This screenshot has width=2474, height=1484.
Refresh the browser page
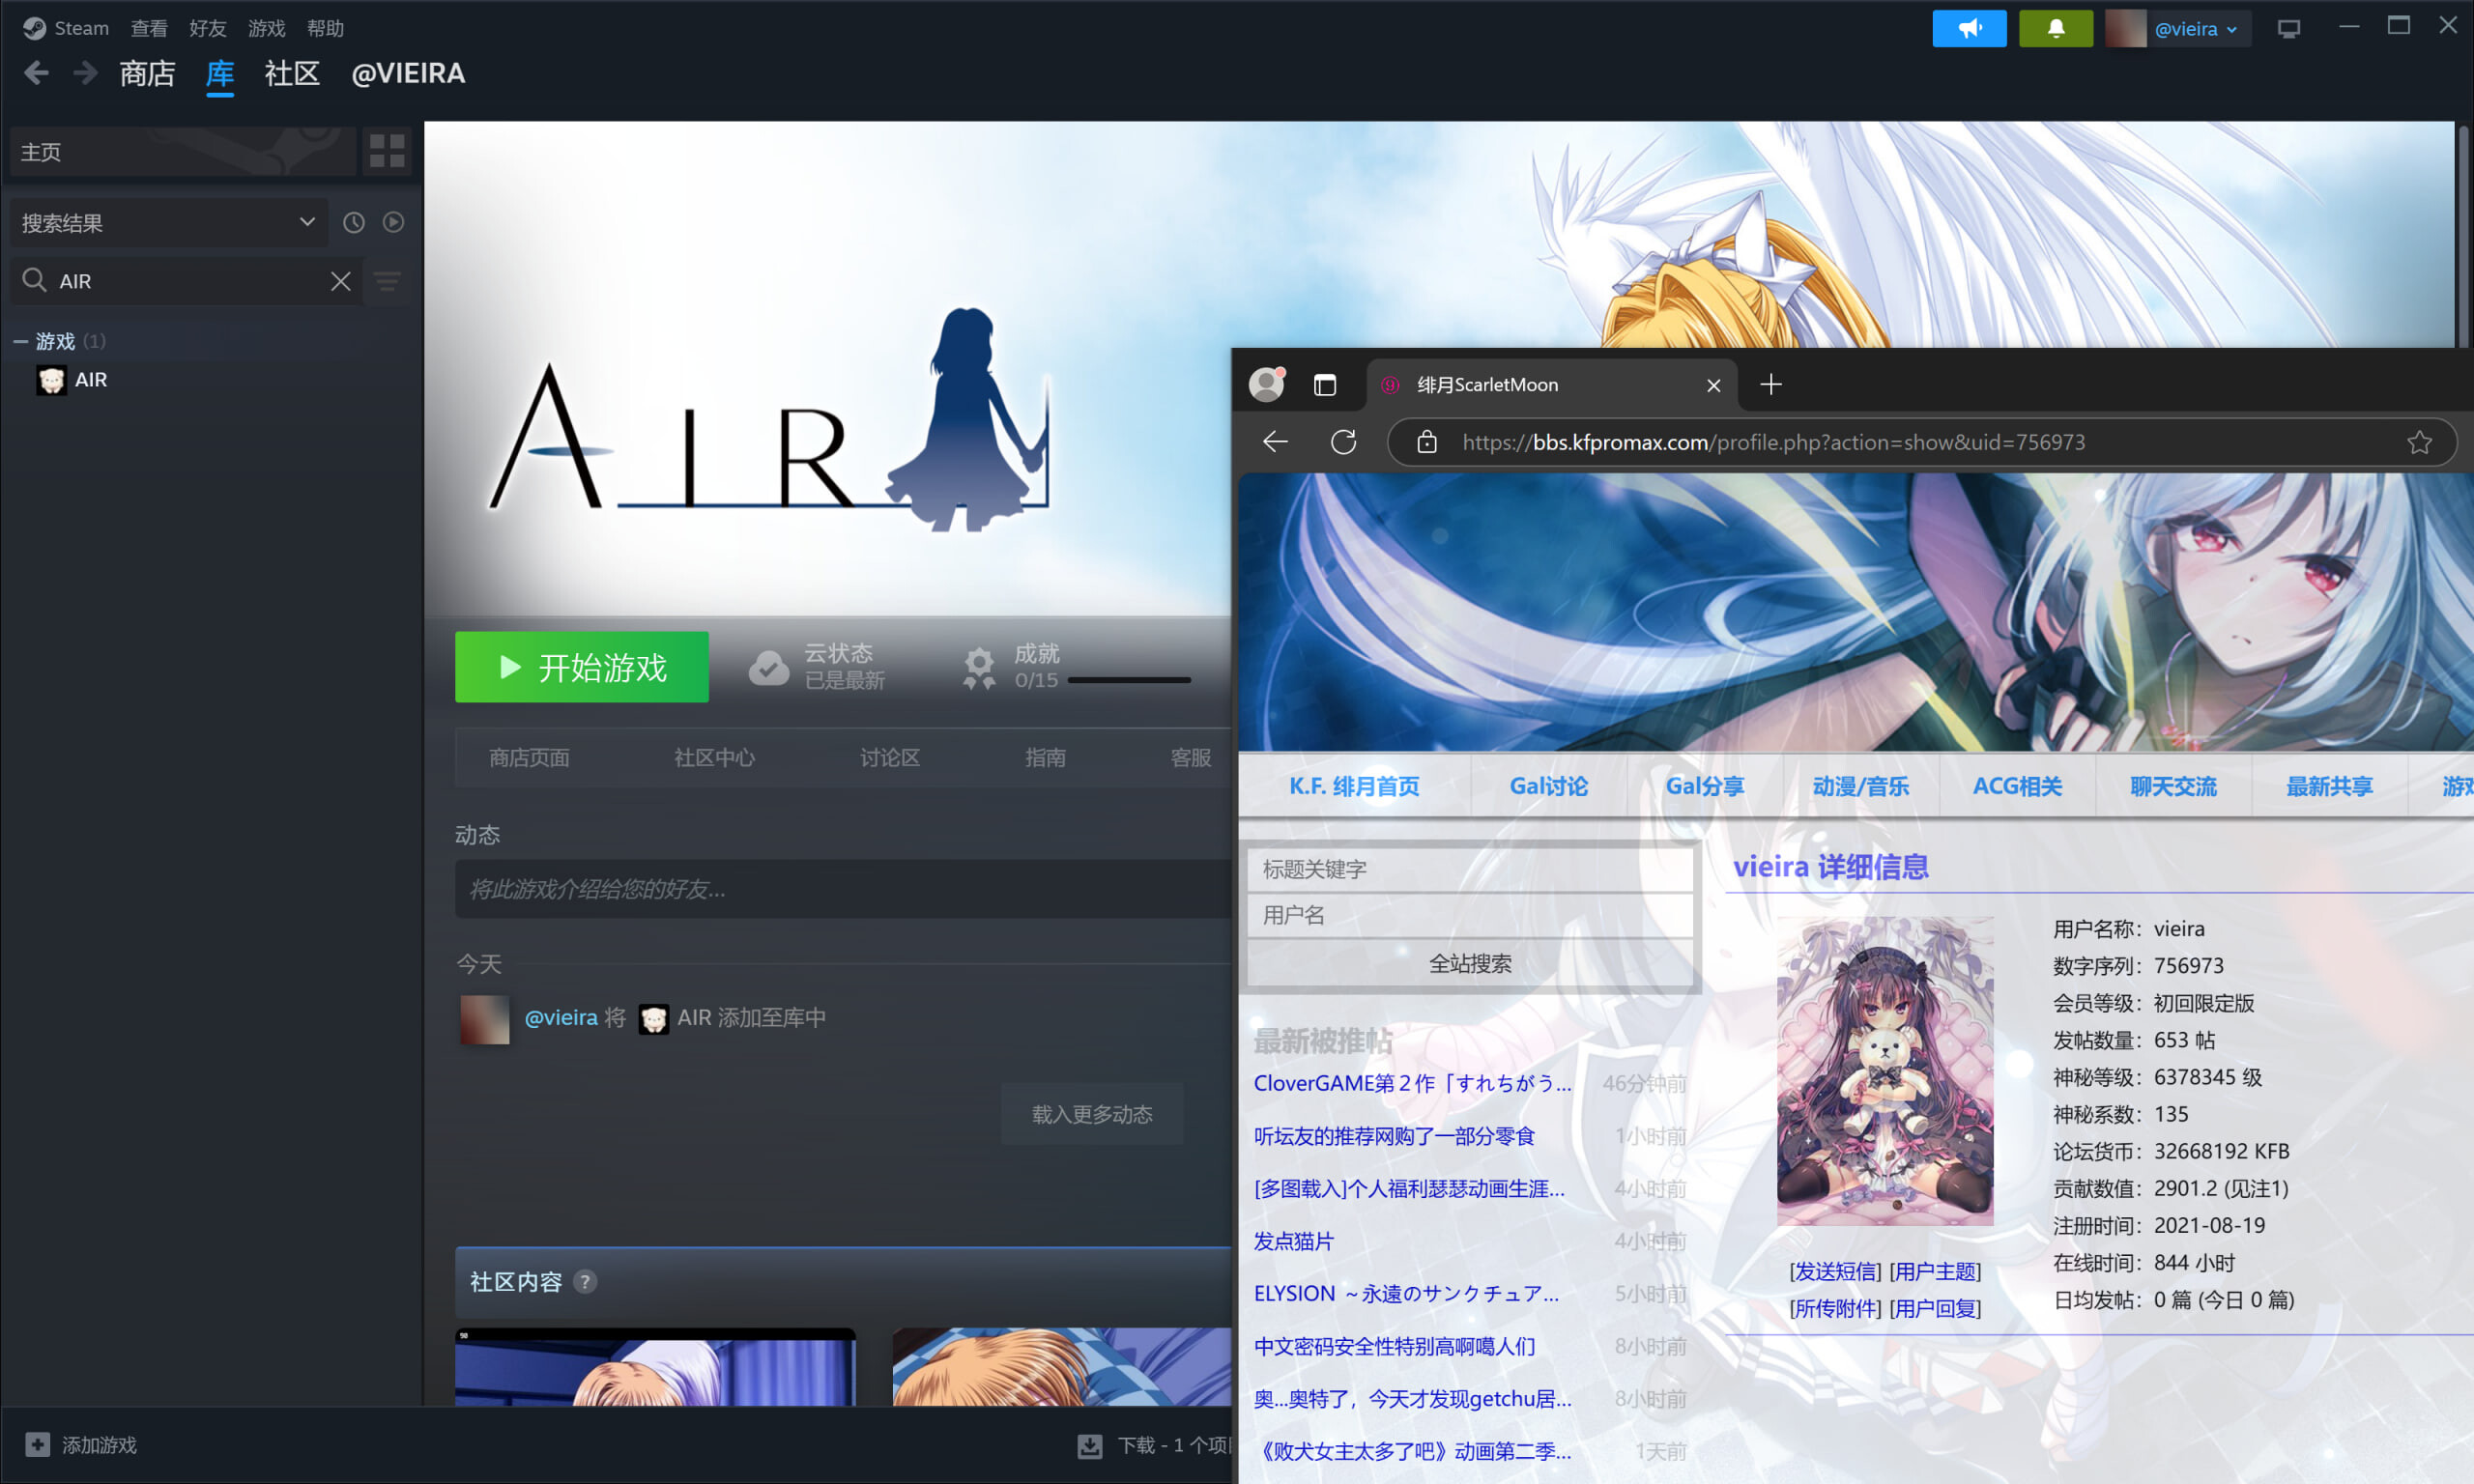1343,442
